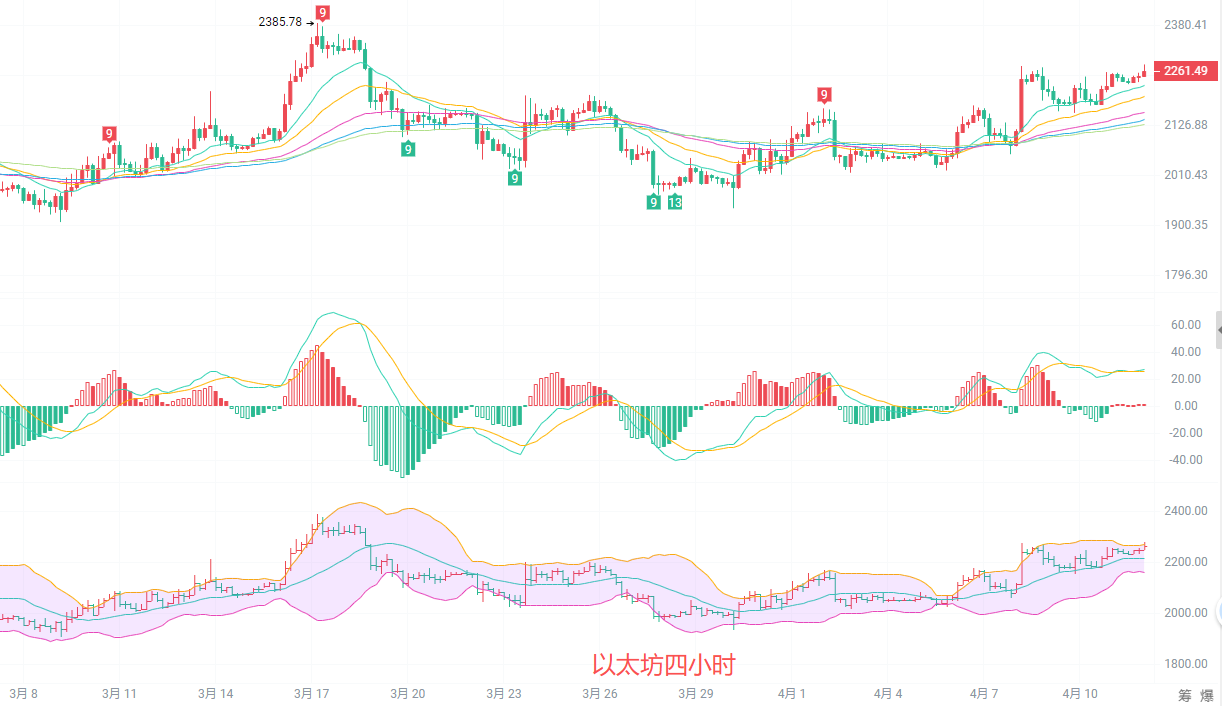This screenshot has width=1222, height=706.
Task: Click the 2380.41 price axis label
Action: [1186, 25]
